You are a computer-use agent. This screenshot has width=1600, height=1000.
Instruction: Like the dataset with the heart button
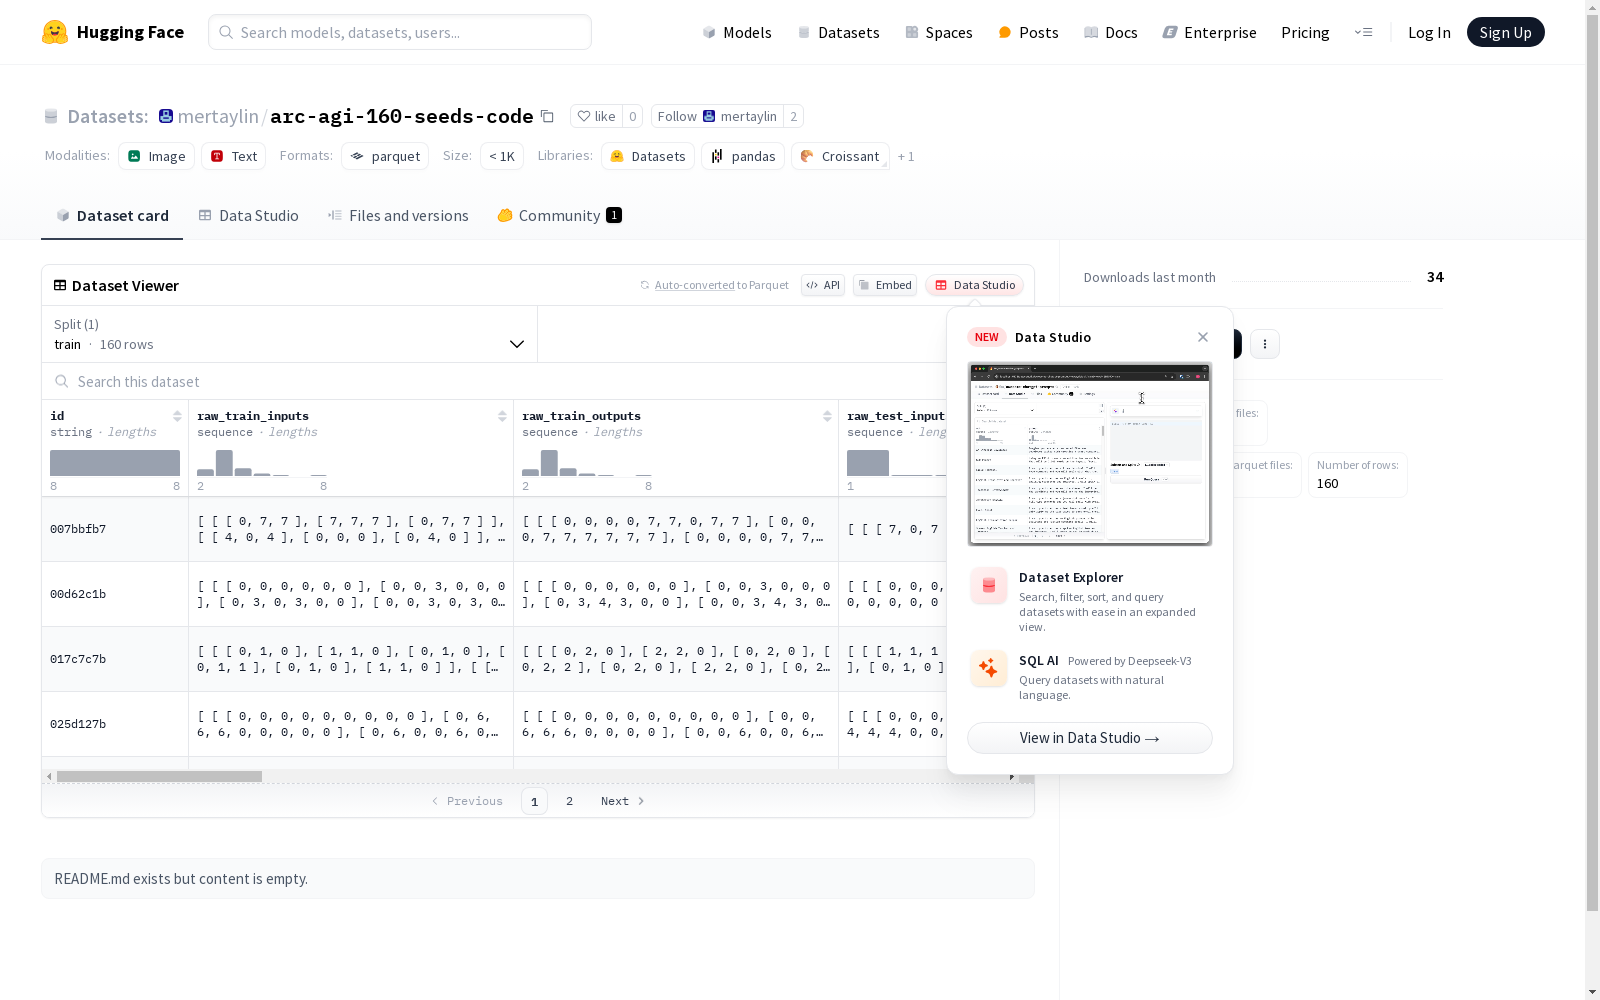pyautogui.click(x=596, y=116)
